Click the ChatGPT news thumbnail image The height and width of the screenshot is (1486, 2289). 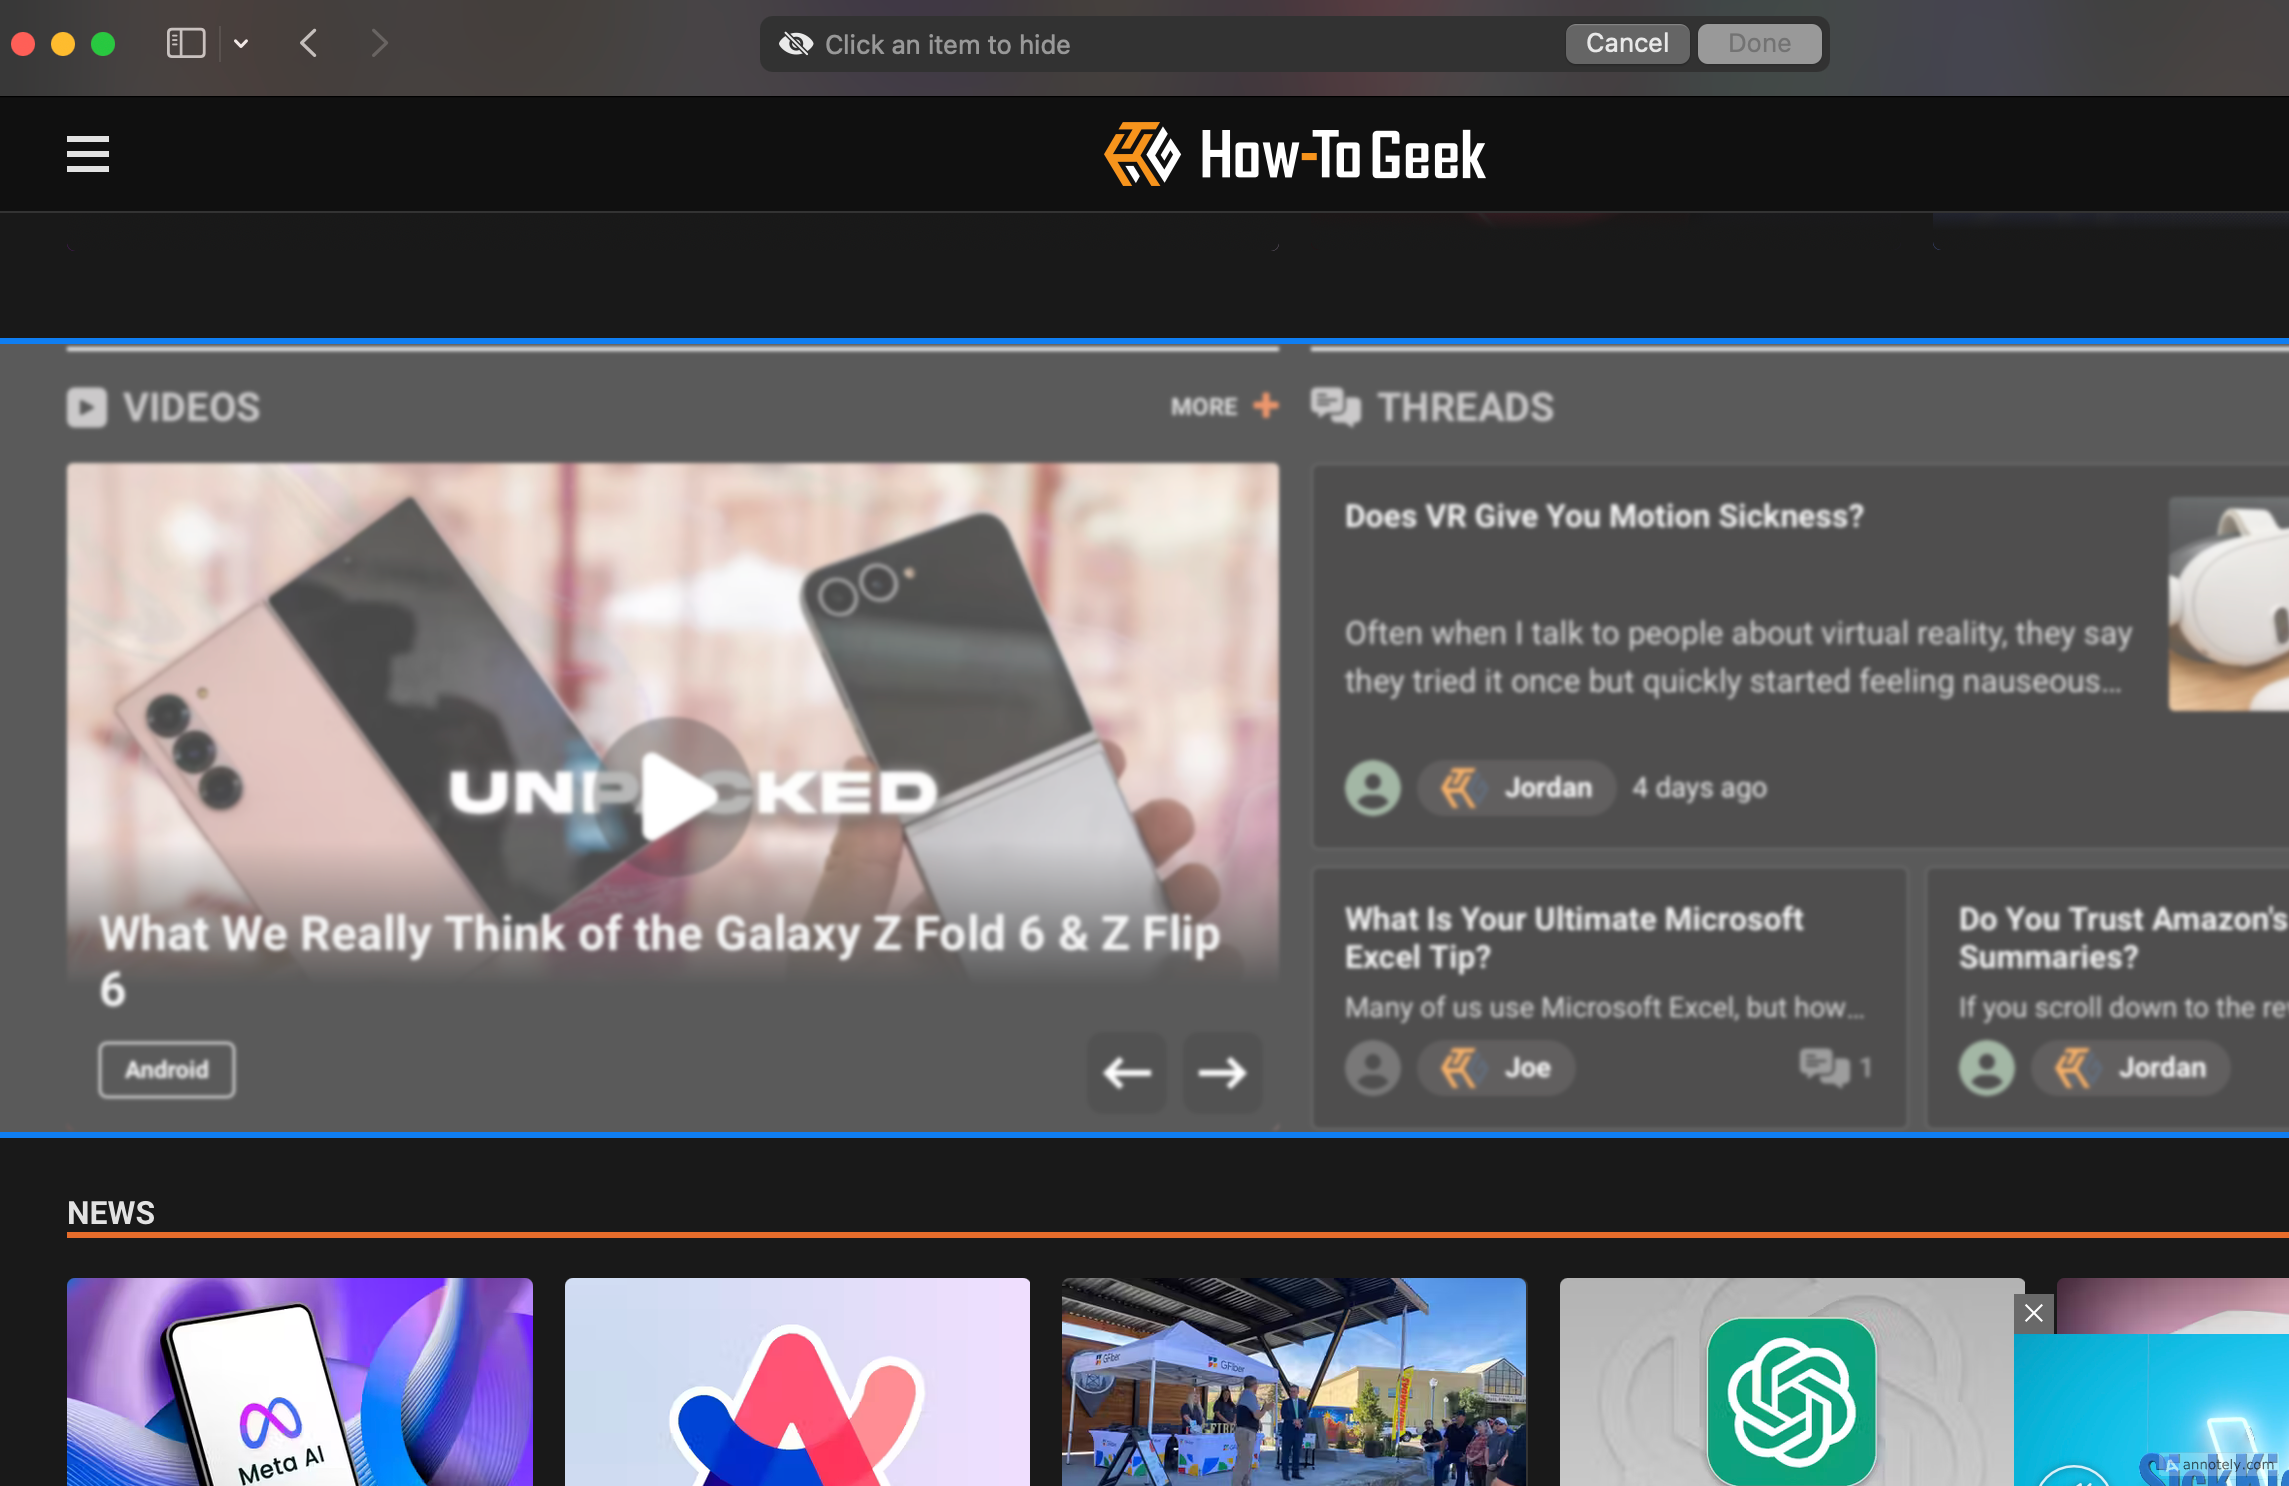coord(1792,1381)
